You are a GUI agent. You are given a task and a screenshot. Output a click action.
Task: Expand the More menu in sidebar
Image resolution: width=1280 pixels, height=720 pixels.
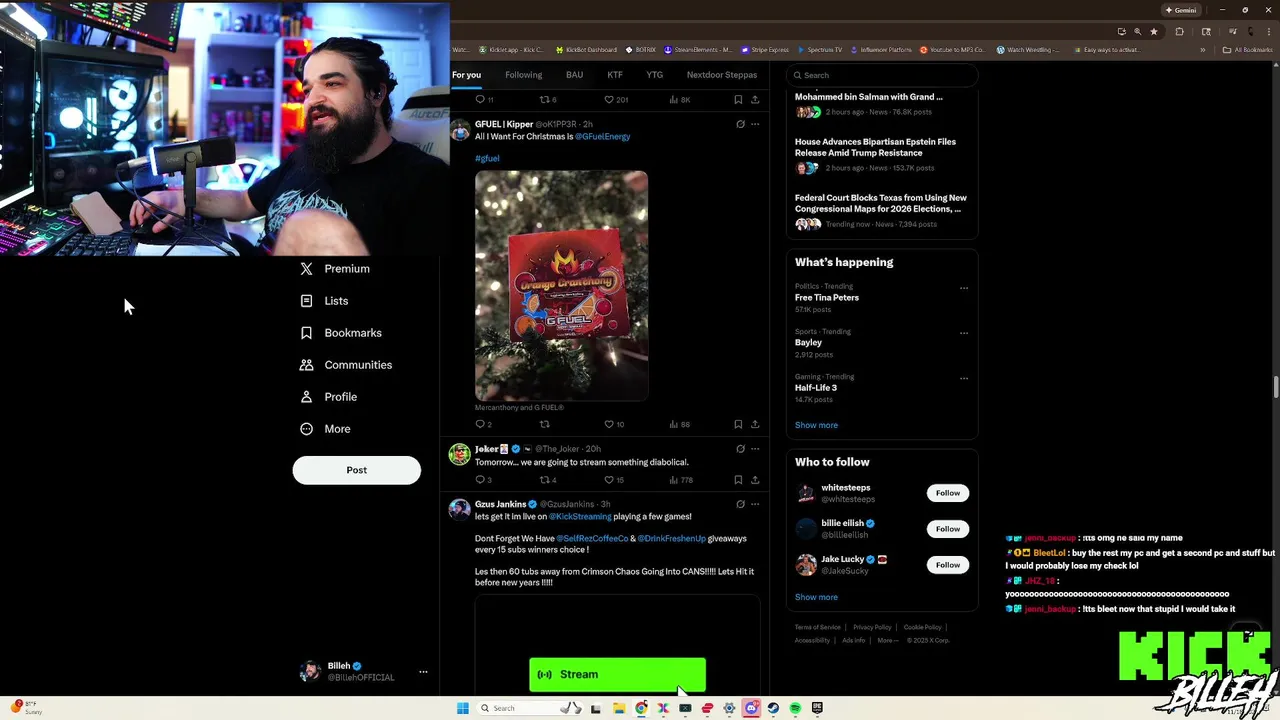[x=325, y=429]
